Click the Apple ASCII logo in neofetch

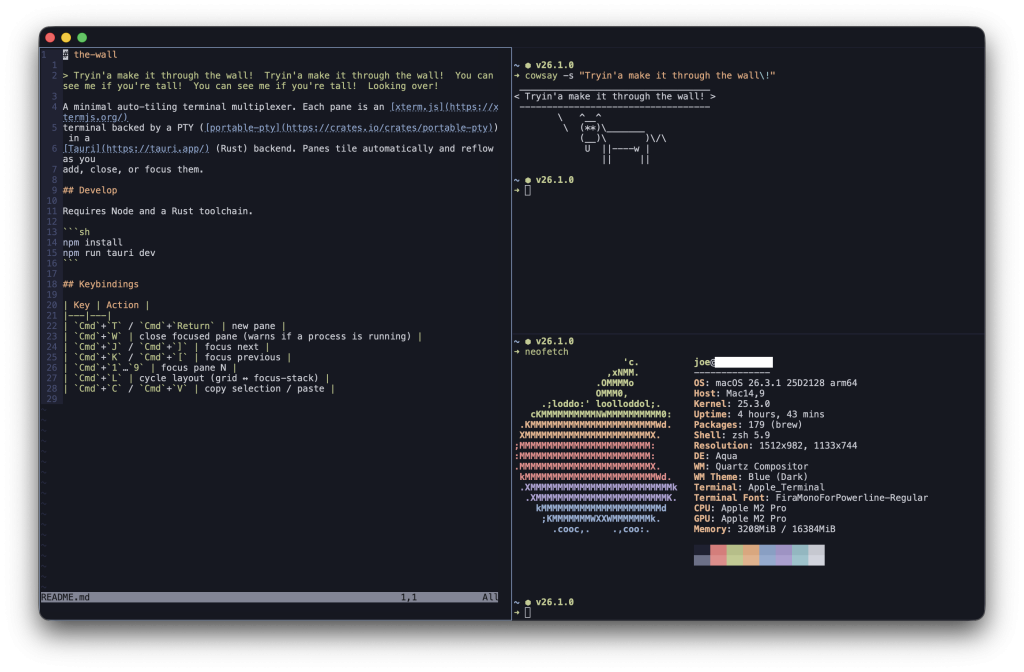[596, 445]
